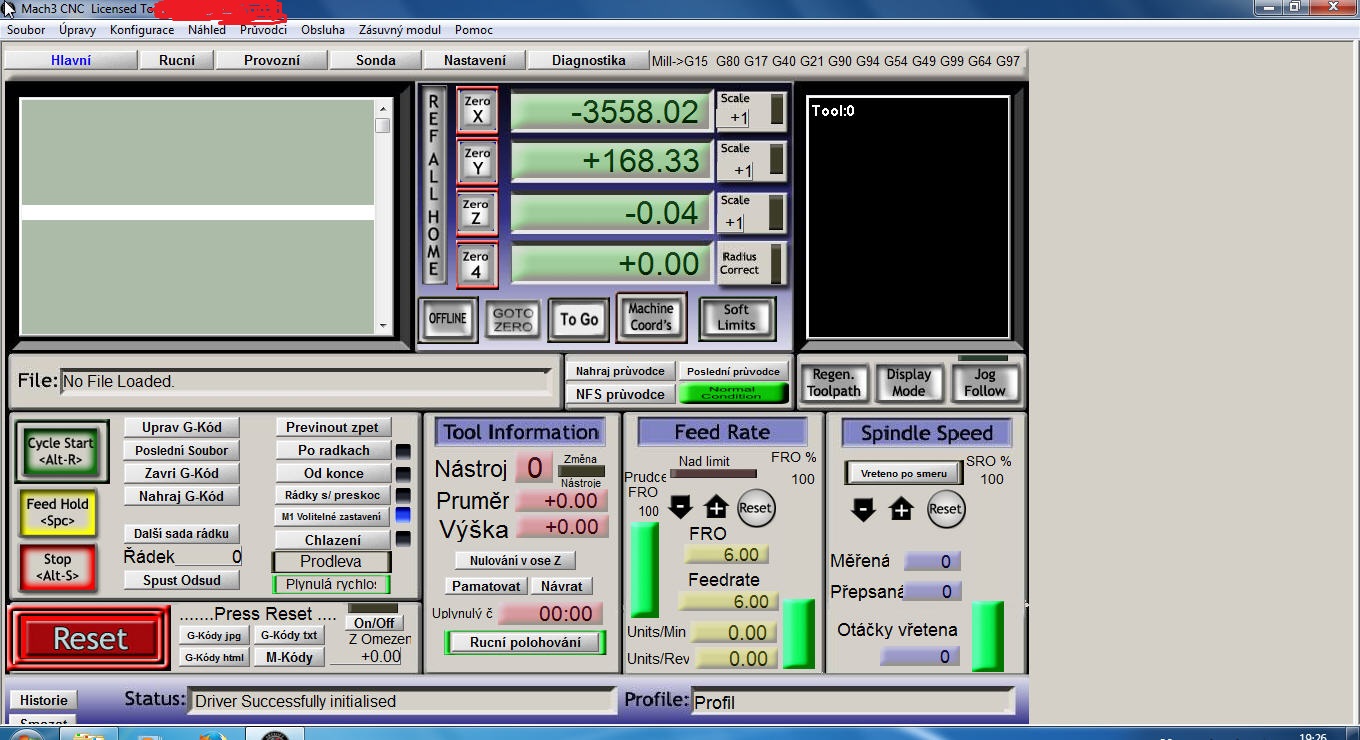The height and width of the screenshot is (740, 1360).
Task: Toggle Vreteno po smeru spindle
Action: (903, 473)
